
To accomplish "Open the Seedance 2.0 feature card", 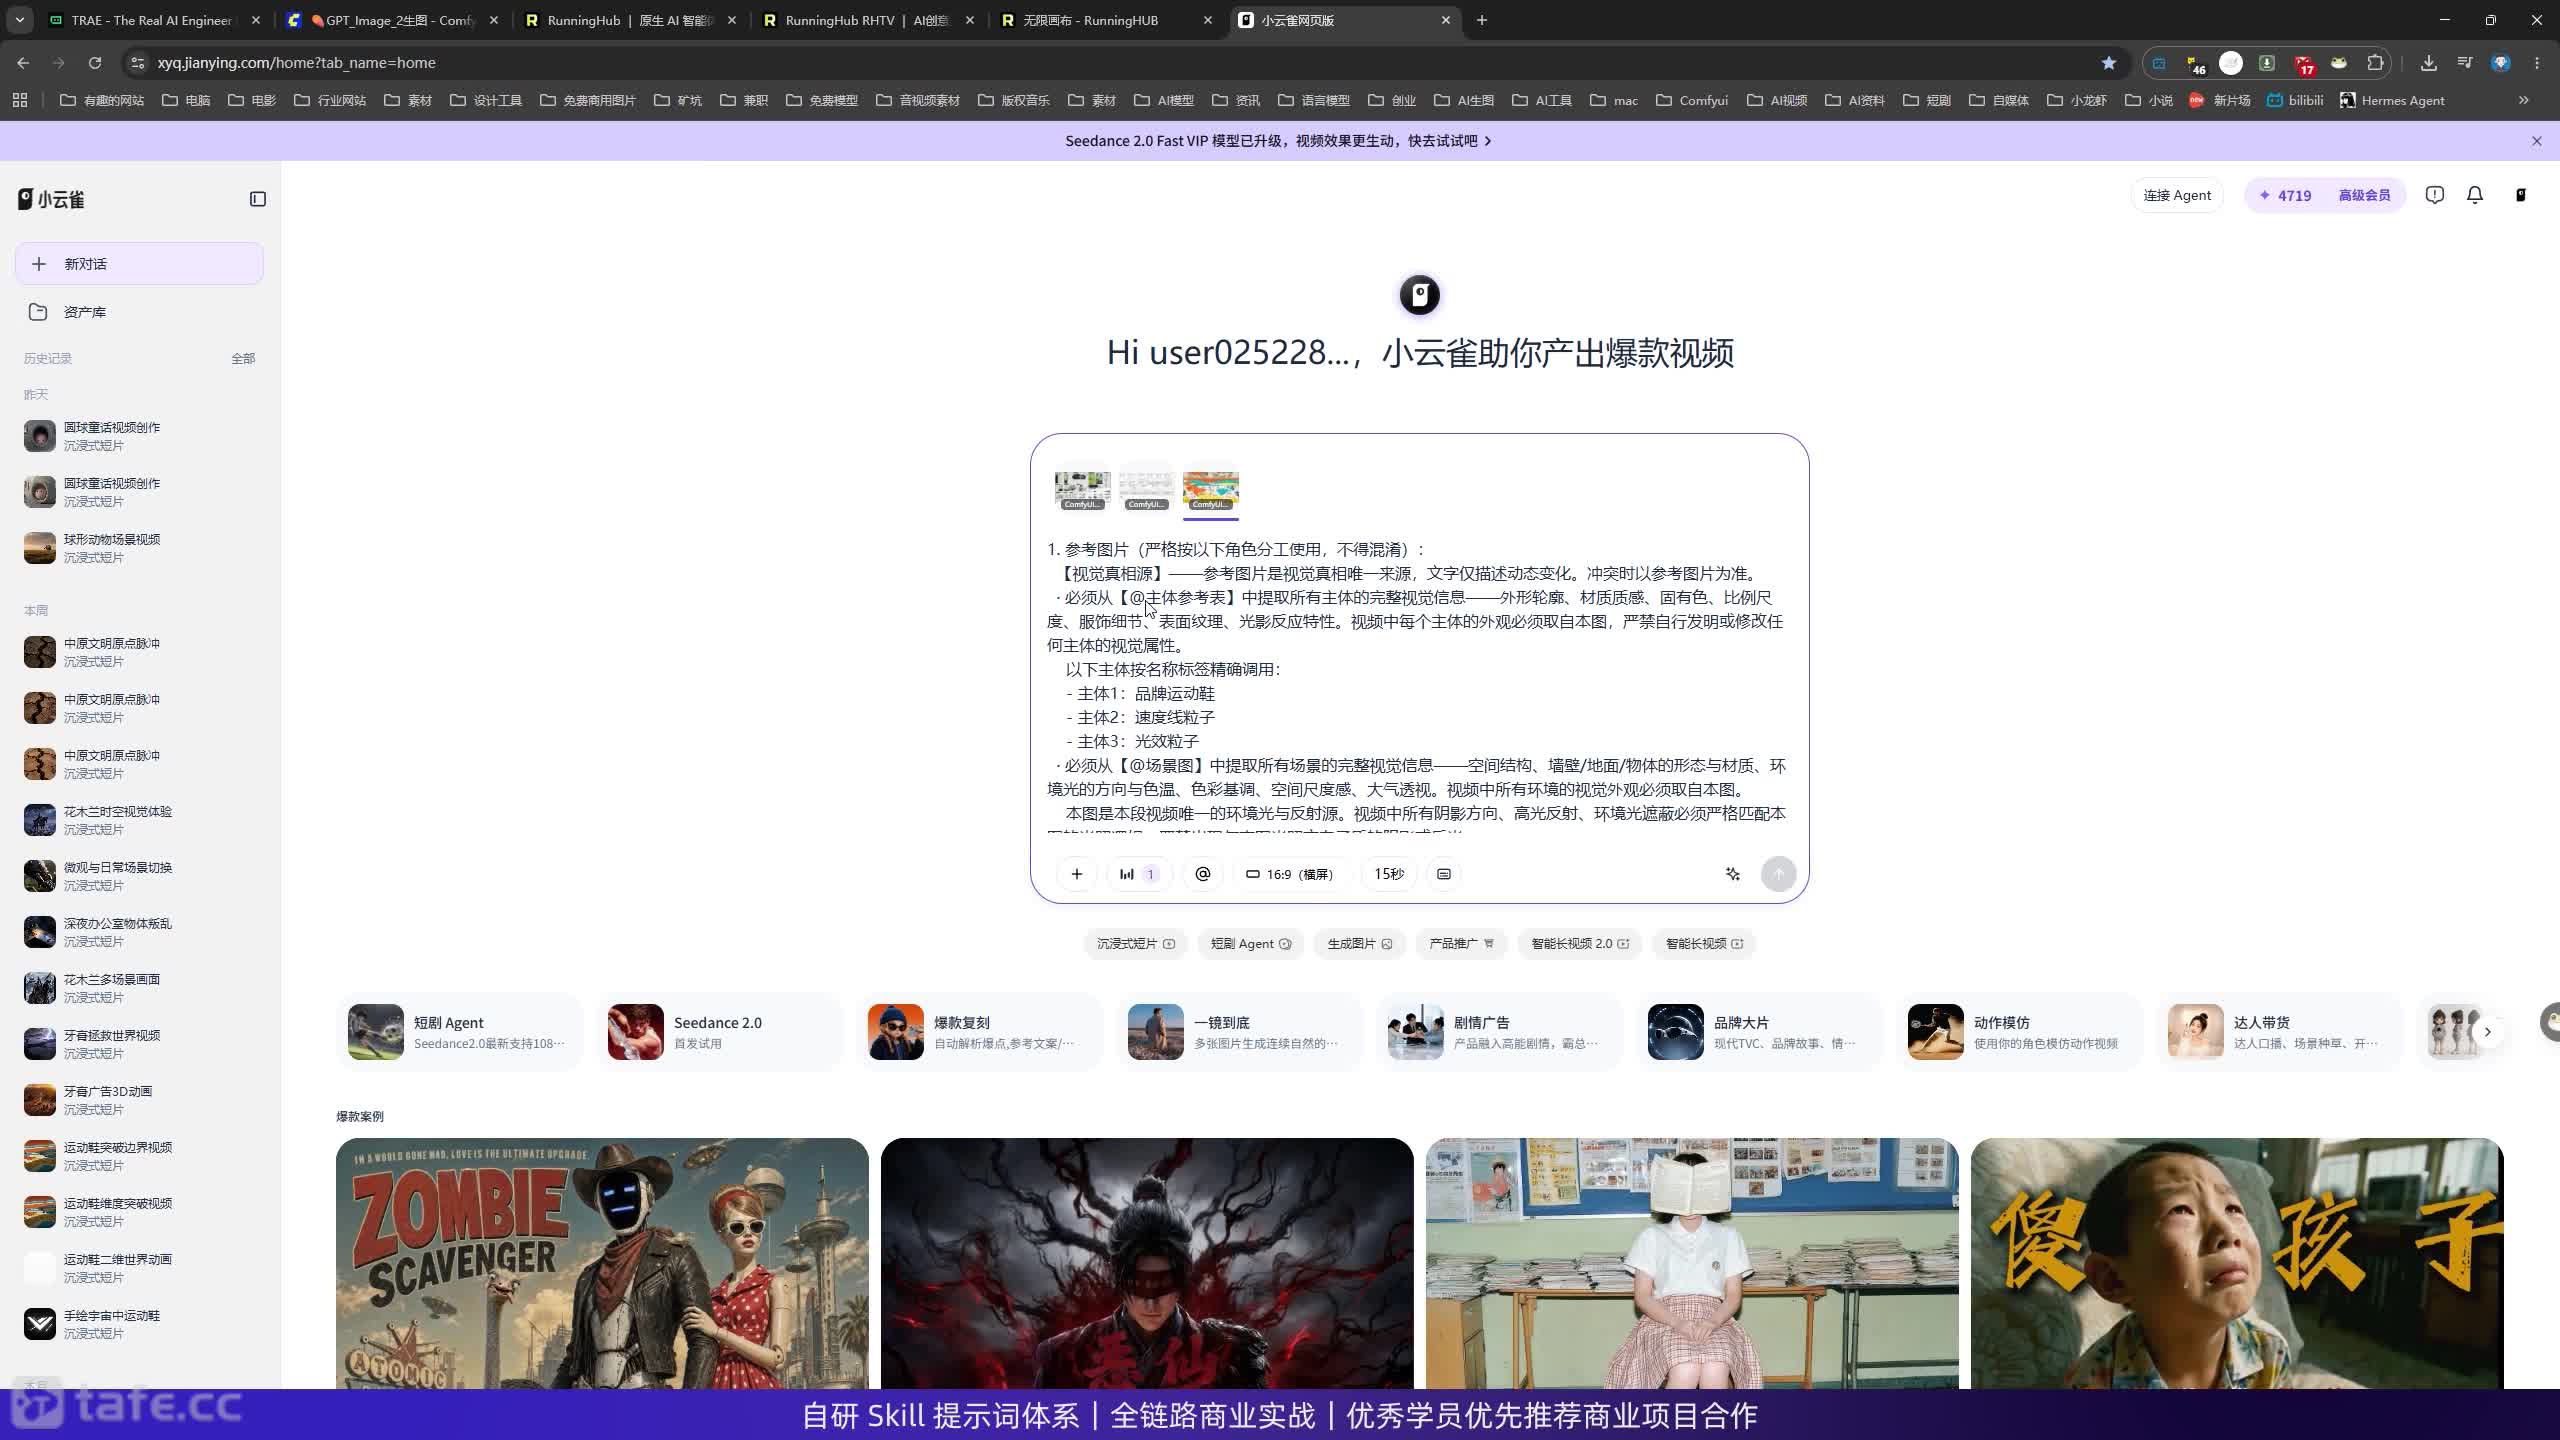I will click(720, 1032).
